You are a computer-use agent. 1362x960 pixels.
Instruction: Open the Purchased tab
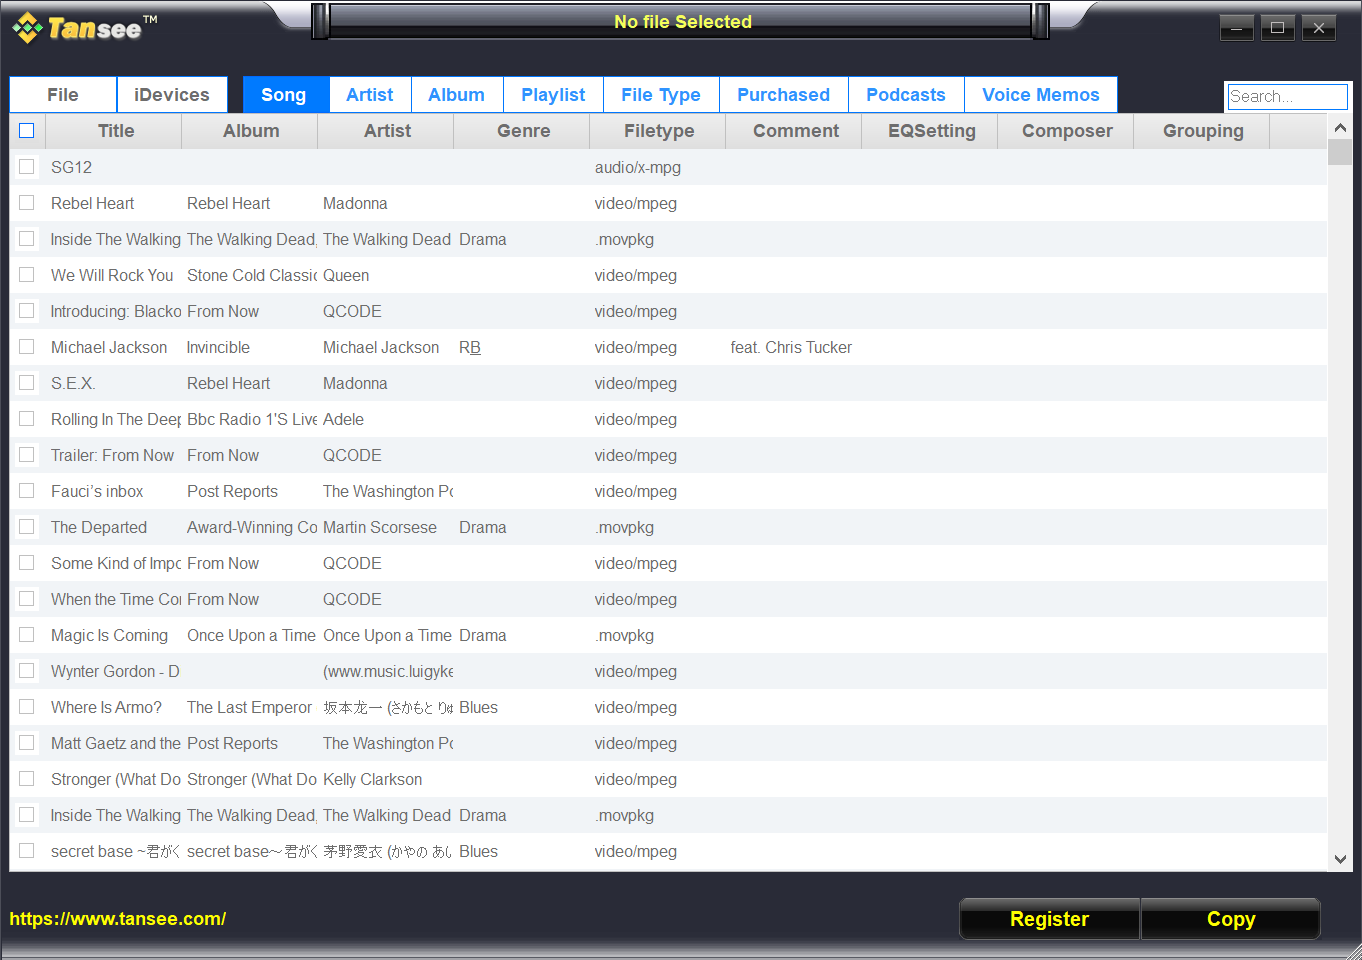pos(784,95)
